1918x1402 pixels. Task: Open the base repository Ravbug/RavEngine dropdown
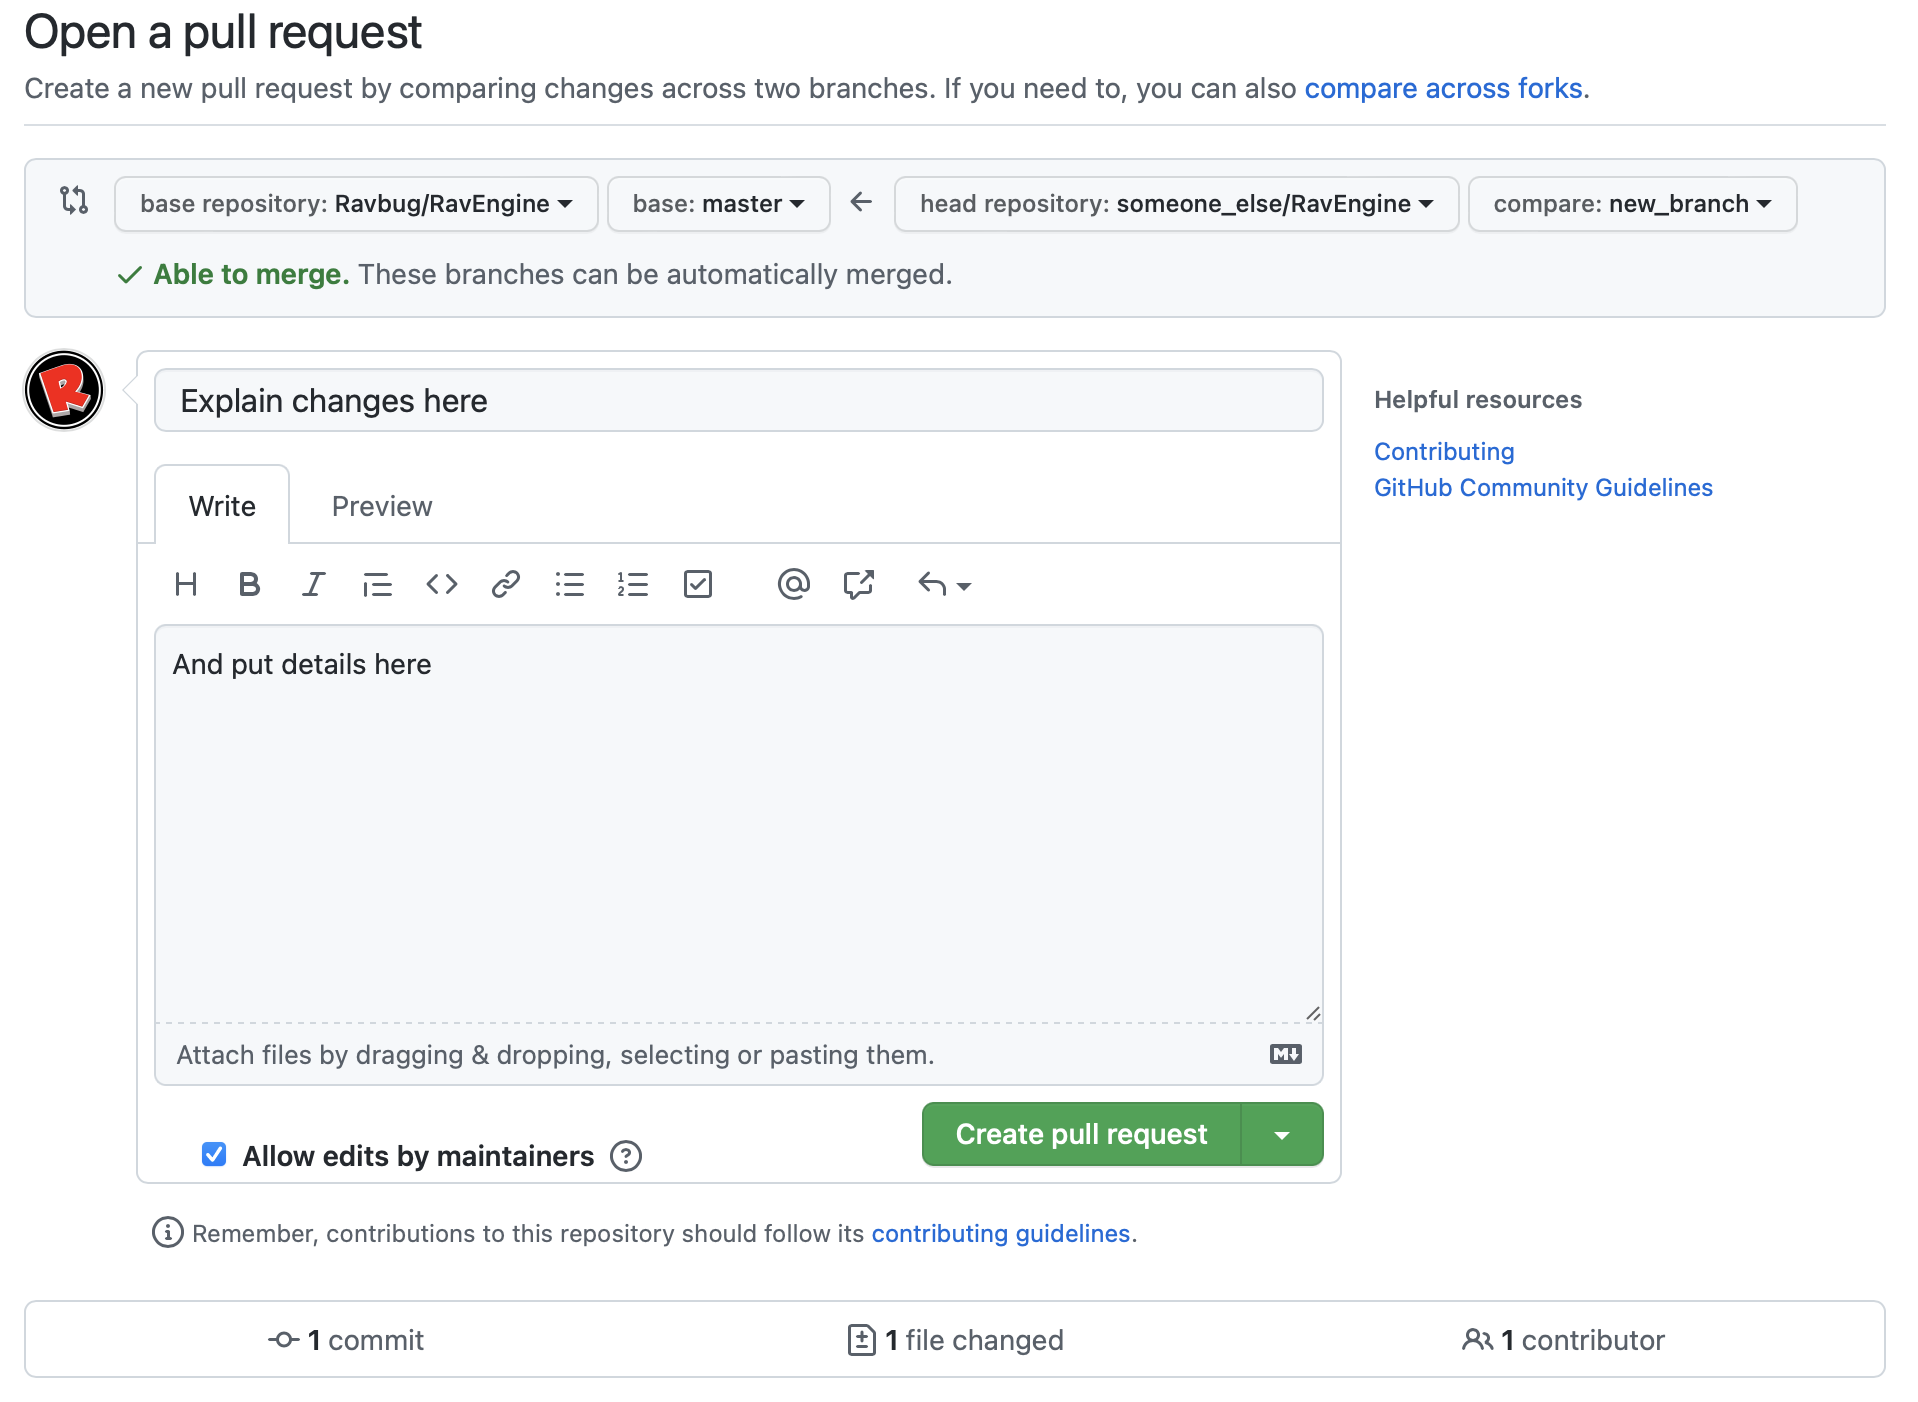click(x=356, y=204)
